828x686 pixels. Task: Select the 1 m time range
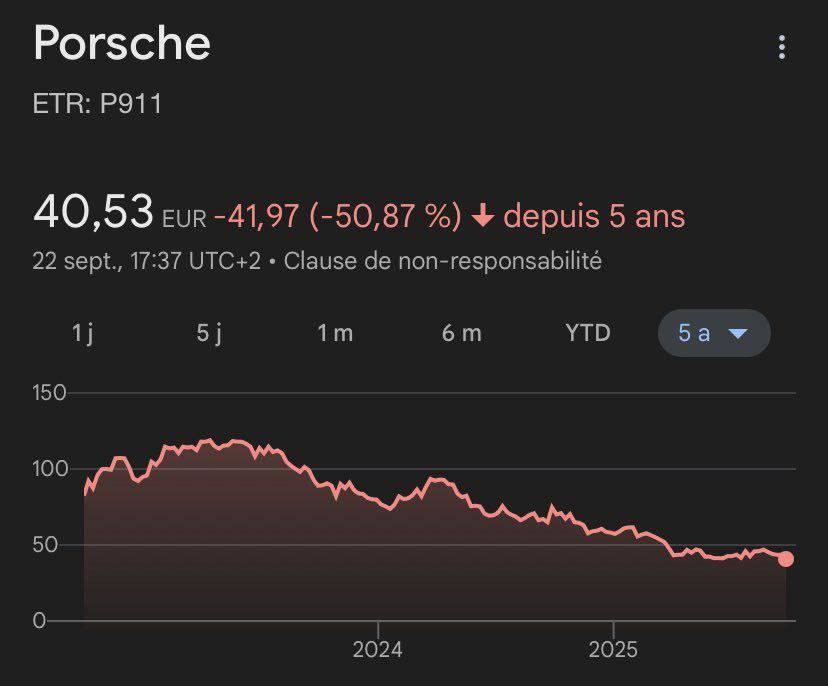(x=336, y=334)
